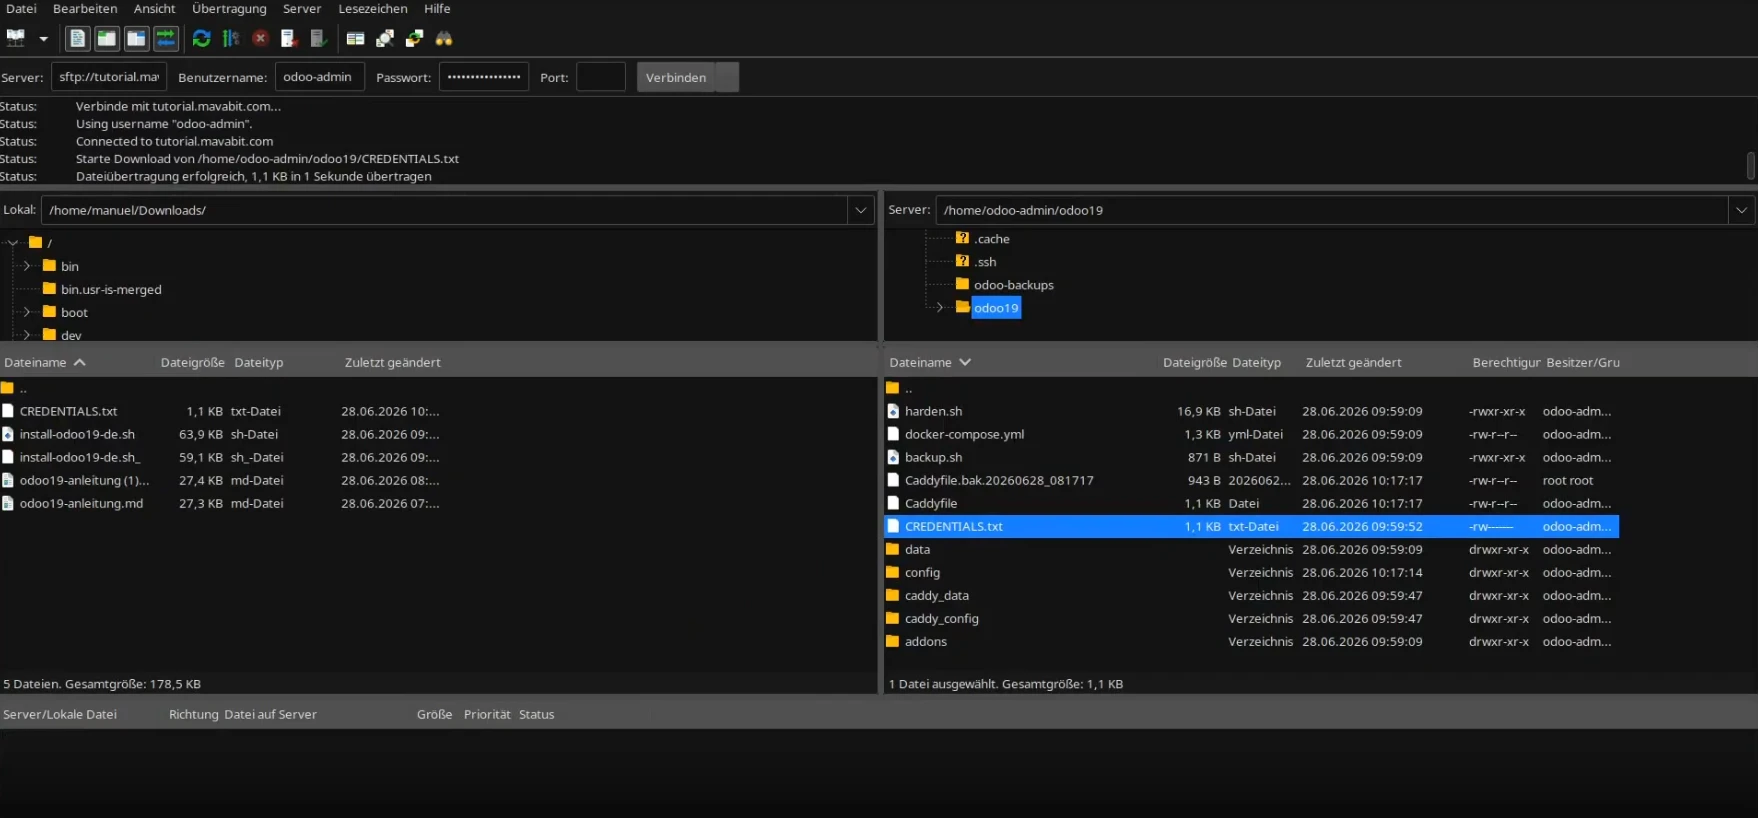Sort remote list by Berechtigungen header
Screen dimensions: 1758x818
pyautogui.click(x=1505, y=363)
